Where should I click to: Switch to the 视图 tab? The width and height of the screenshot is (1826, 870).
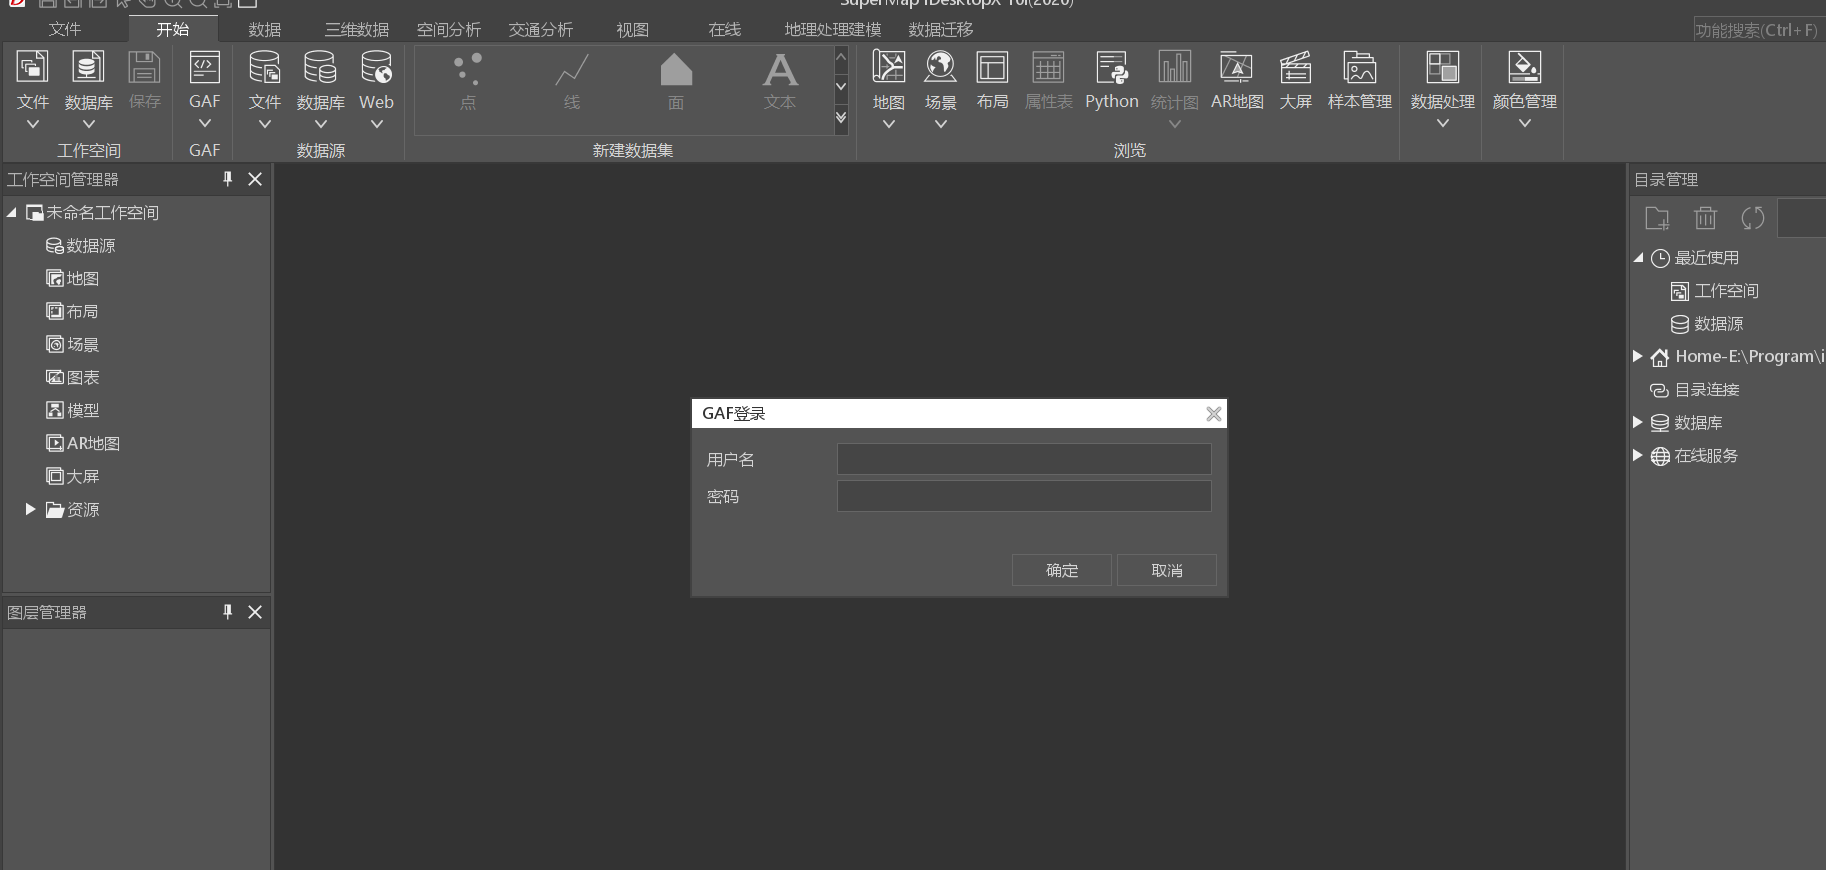(x=633, y=29)
